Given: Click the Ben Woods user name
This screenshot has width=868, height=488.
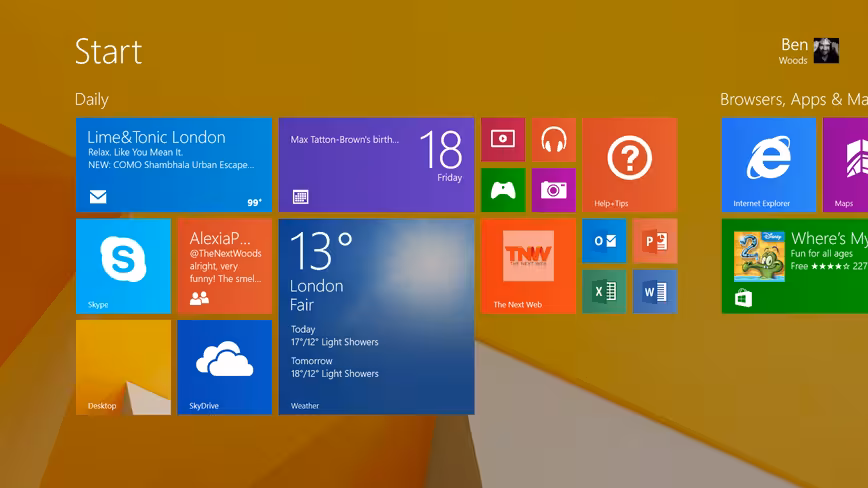Looking at the screenshot, I should click(794, 51).
